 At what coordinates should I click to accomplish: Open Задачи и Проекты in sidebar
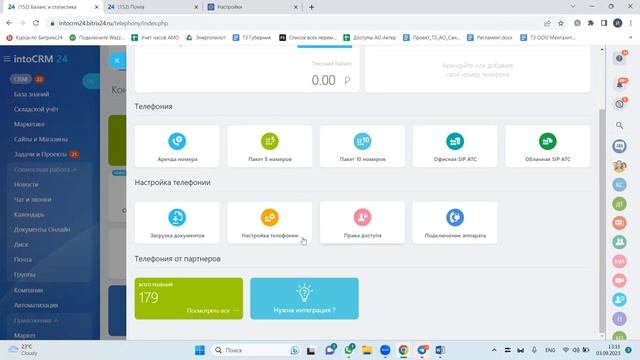(x=40, y=154)
